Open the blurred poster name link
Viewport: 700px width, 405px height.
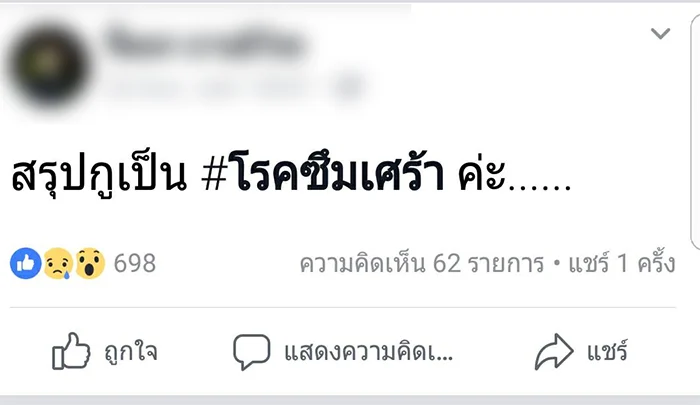pos(206,45)
